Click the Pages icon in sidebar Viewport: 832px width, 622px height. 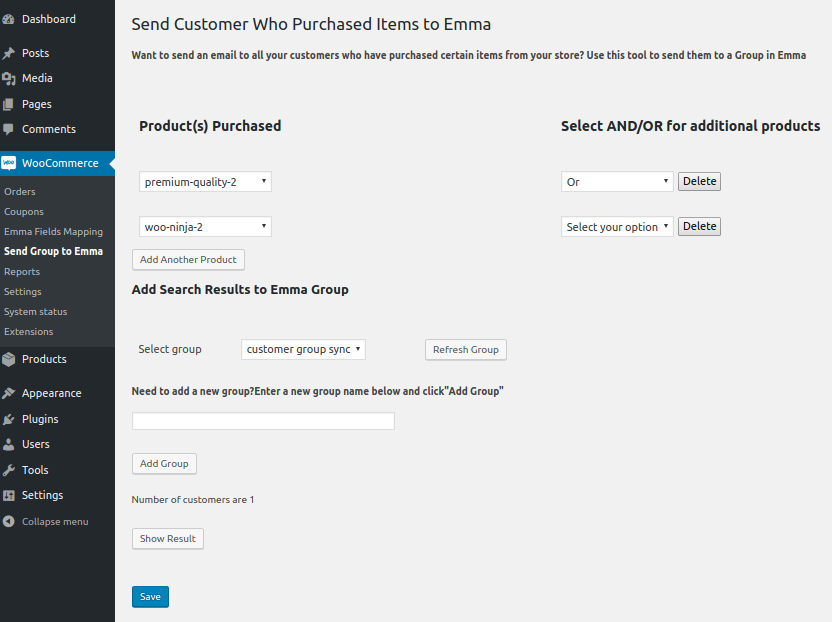[8, 105]
